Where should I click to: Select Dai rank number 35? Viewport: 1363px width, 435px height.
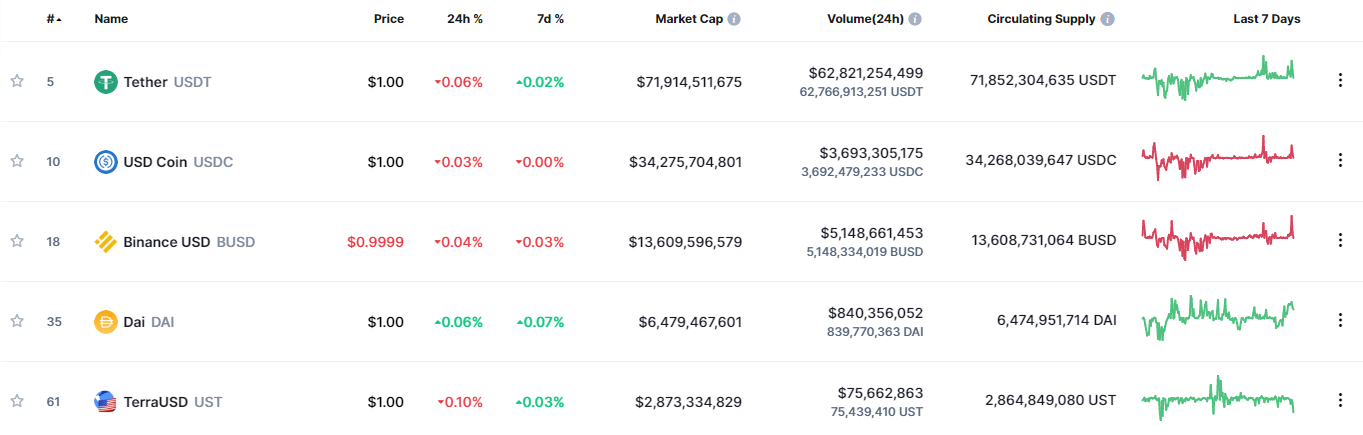(x=53, y=322)
